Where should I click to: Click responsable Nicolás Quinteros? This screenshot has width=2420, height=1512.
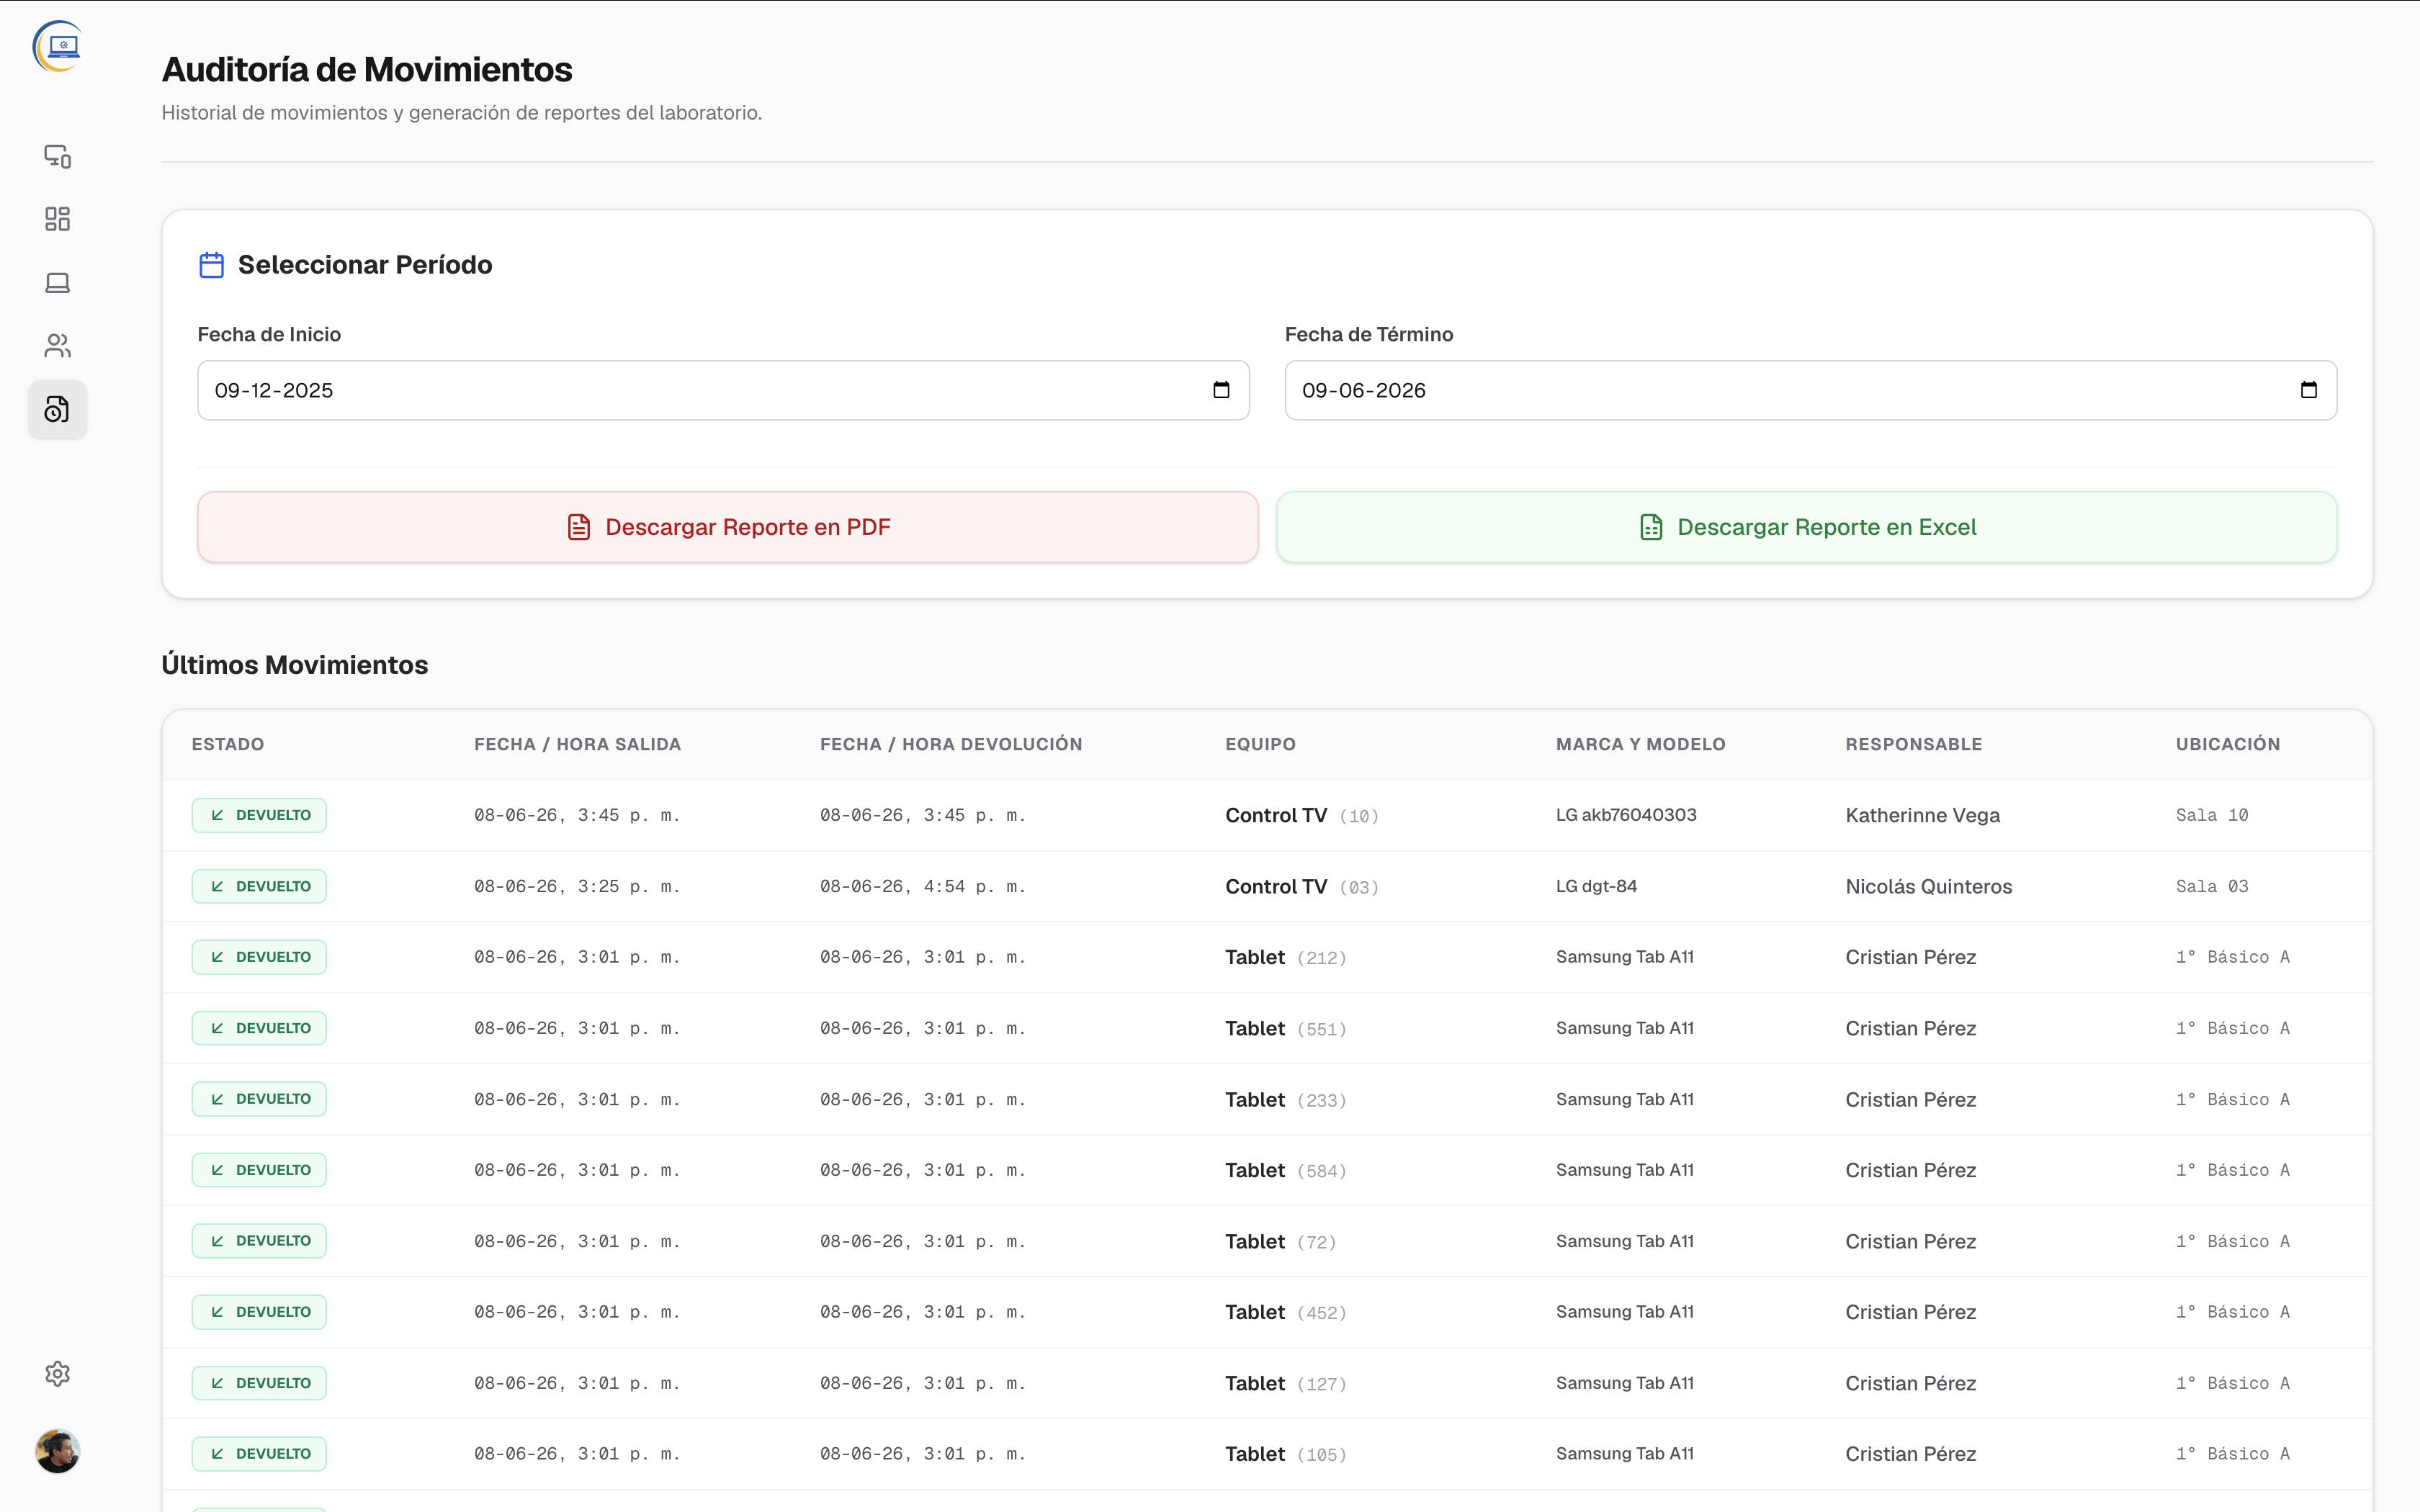pyautogui.click(x=1928, y=887)
